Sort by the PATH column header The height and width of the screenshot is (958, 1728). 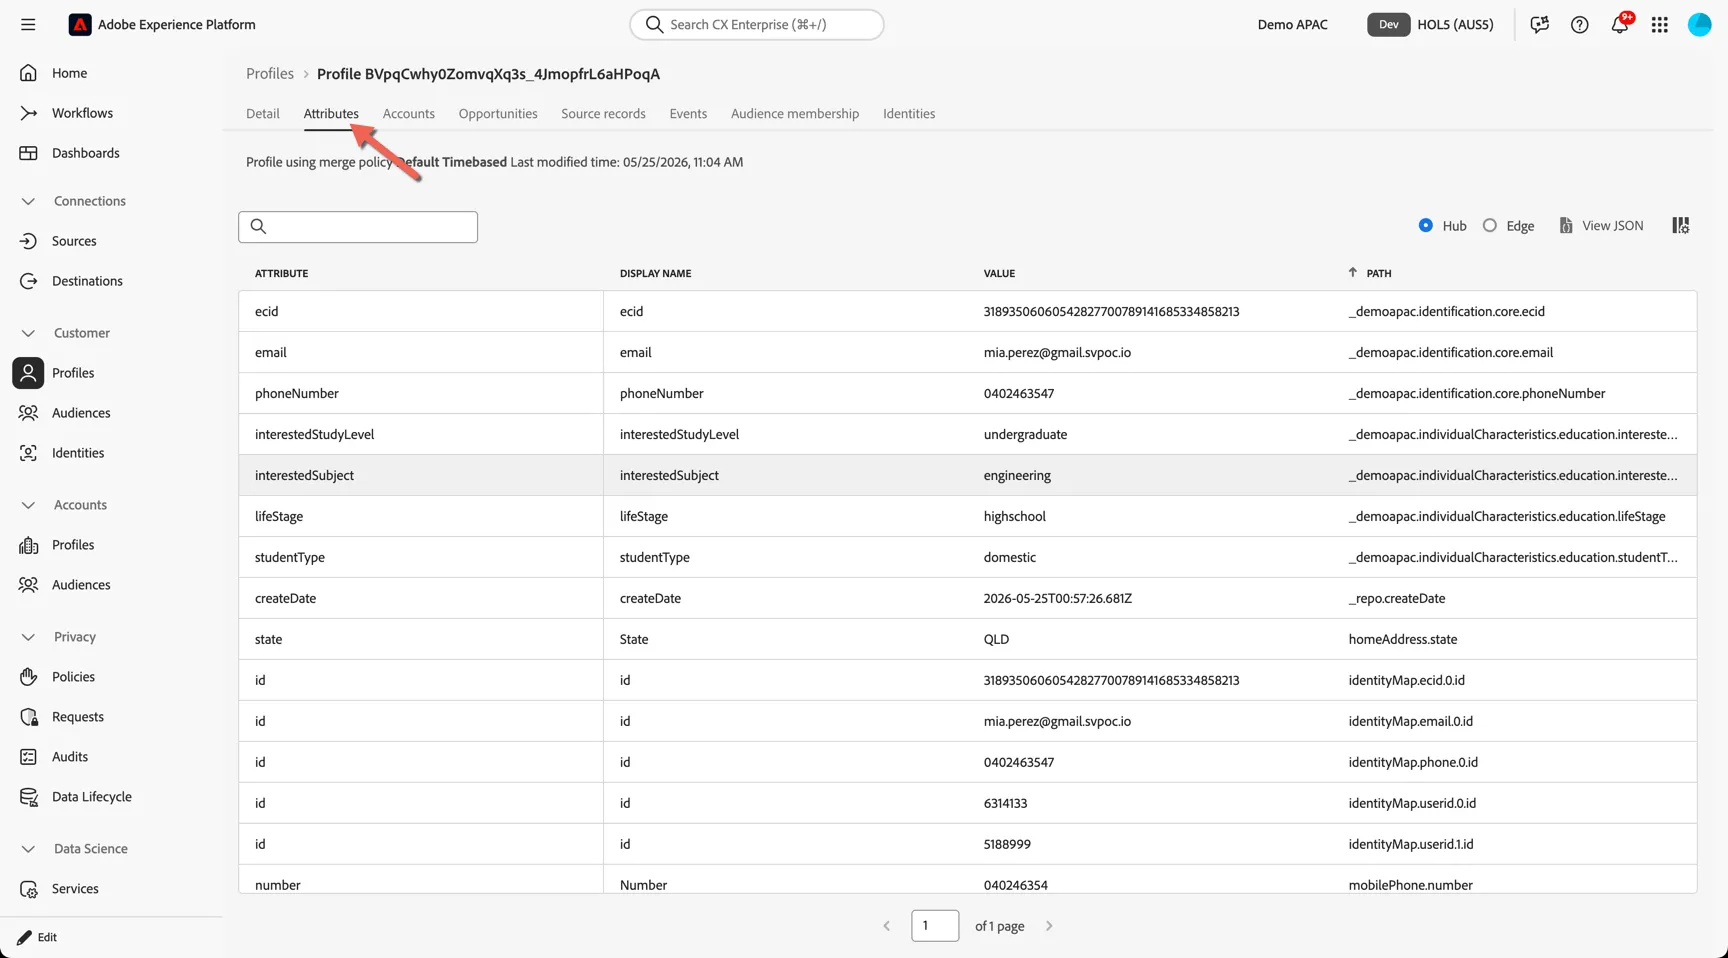coord(1379,273)
